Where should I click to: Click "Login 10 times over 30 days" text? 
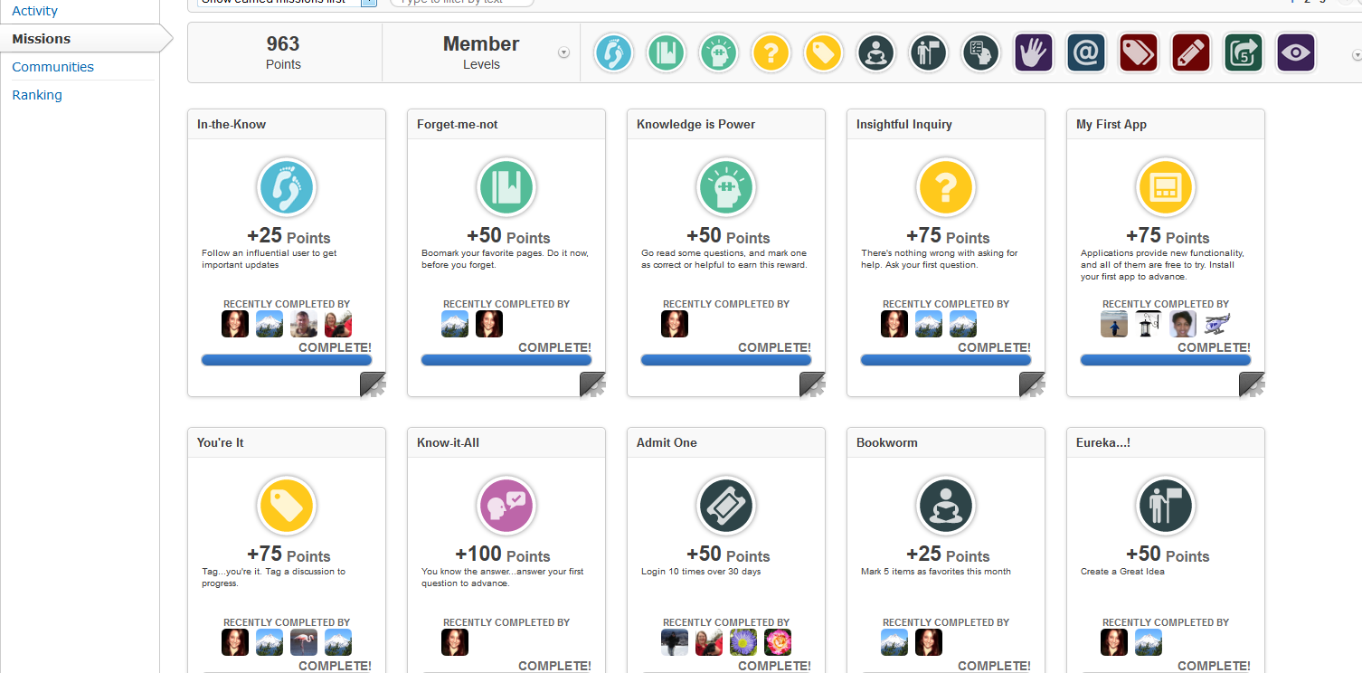(x=701, y=572)
